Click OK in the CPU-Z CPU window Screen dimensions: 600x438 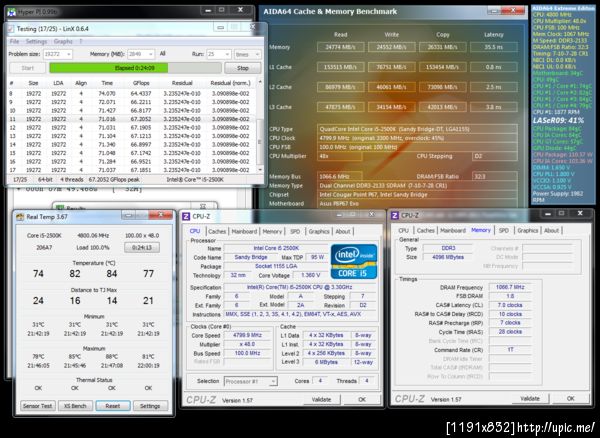coord(362,399)
